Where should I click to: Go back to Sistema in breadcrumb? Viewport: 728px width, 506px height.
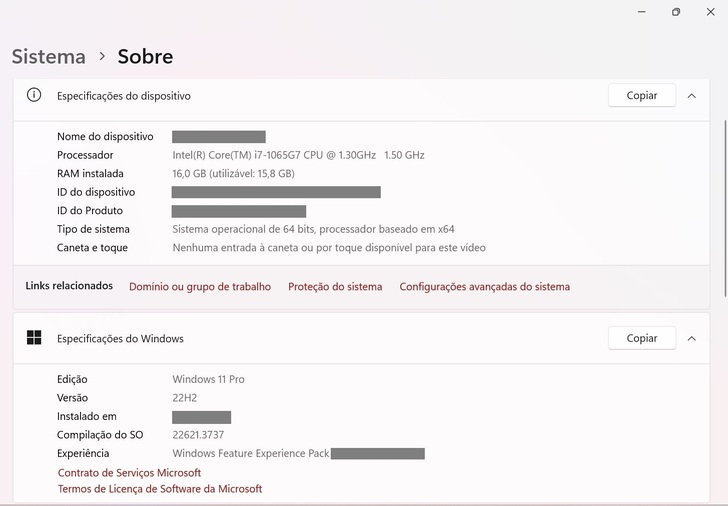click(49, 57)
